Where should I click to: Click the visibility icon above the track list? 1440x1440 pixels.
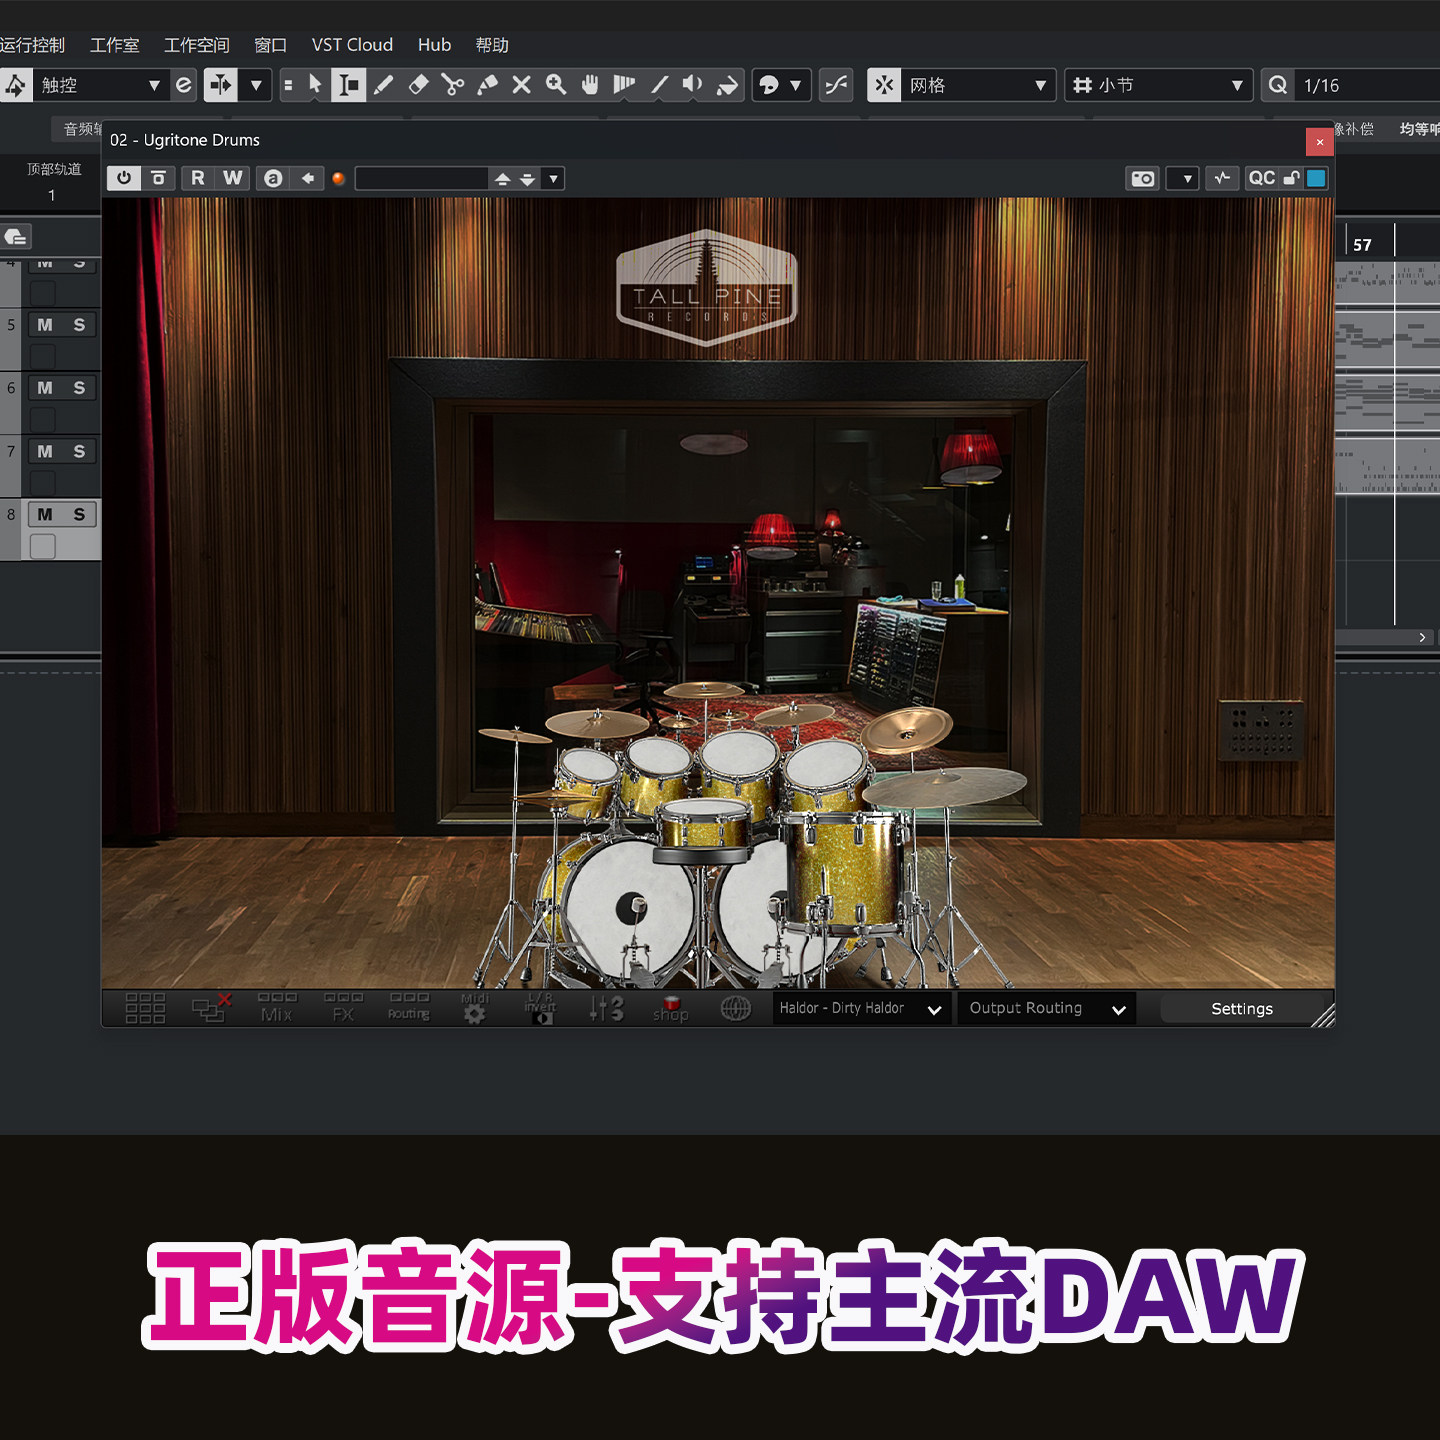16,237
